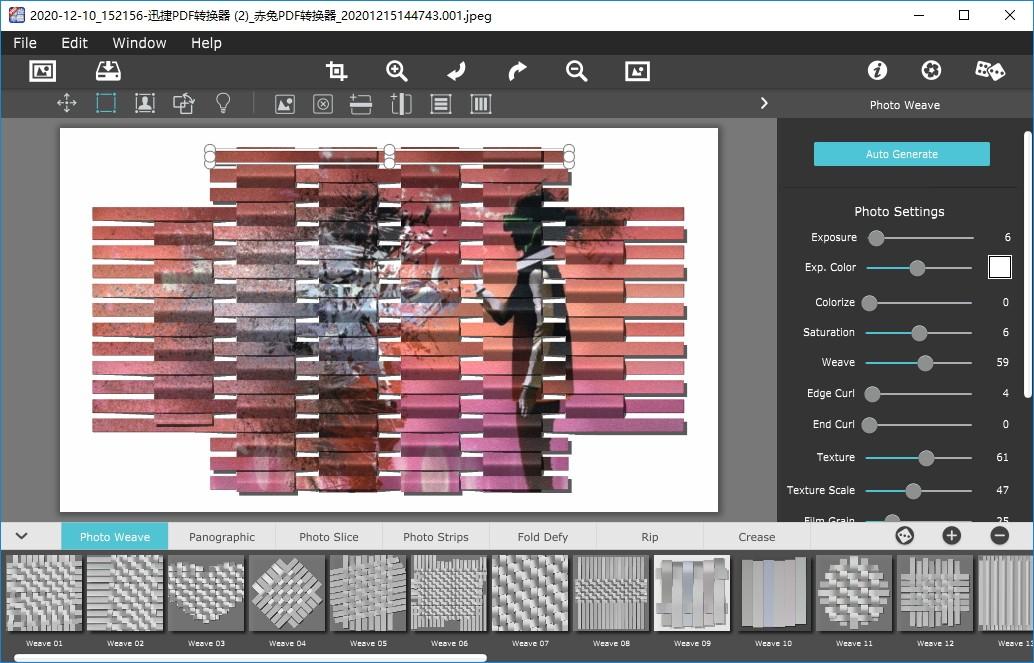Select the Weave 01 preset thumbnail
The width and height of the screenshot is (1034, 663).
tap(44, 593)
